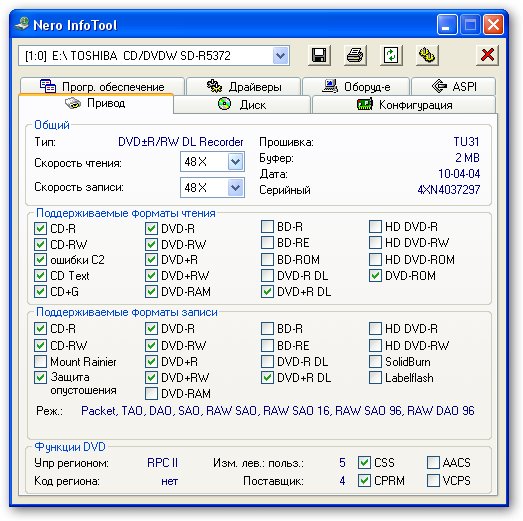Toggle the Labelflash write checkbox
This screenshot has width=523, height=521.
375,378
